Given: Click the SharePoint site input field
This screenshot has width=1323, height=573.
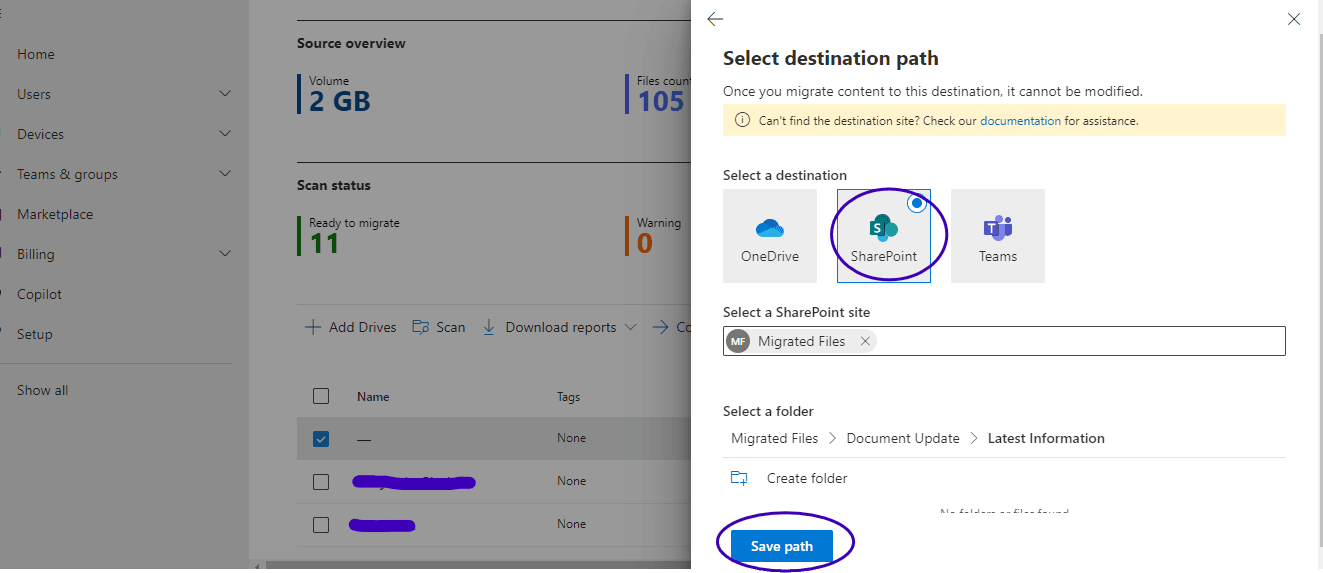Looking at the screenshot, I should click(x=1080, y=341).
